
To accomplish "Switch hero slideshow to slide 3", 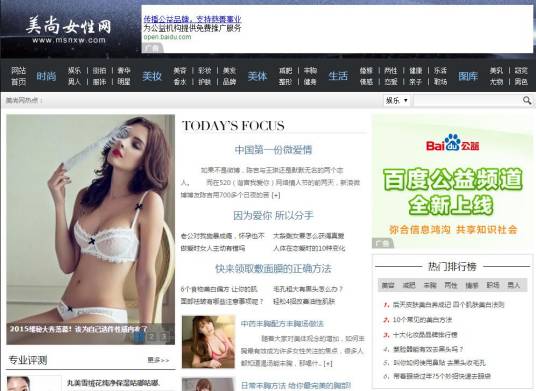I will click(164, 337).
